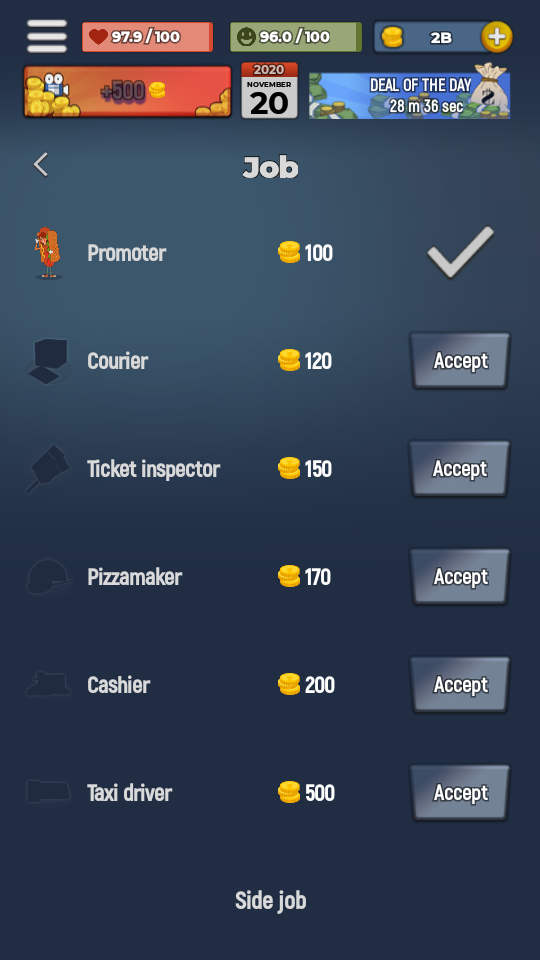The width and height of the screenshot is (540, 960).
Task: Open the hamburger menu
Action: (47, 36)
